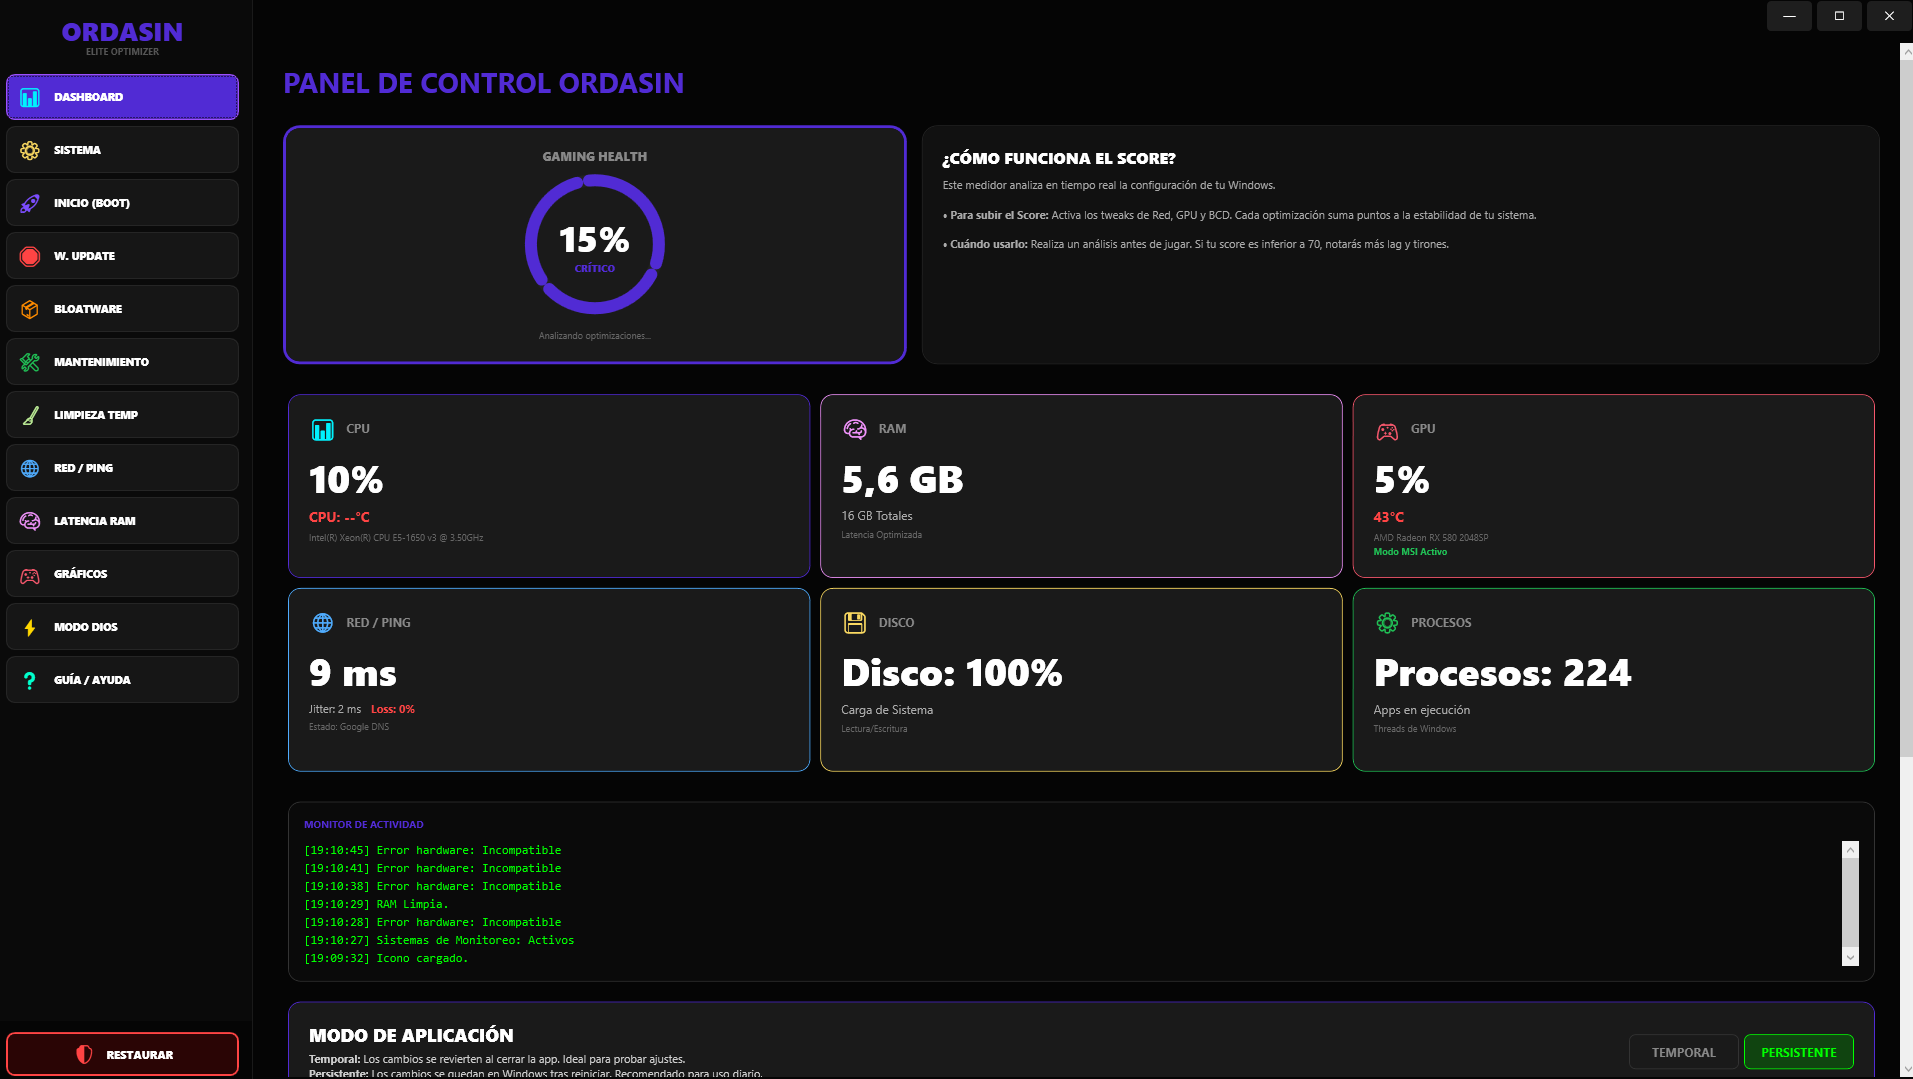
Task: Click the floppy disk icon on the Disco card
Action: pos(855,622)
